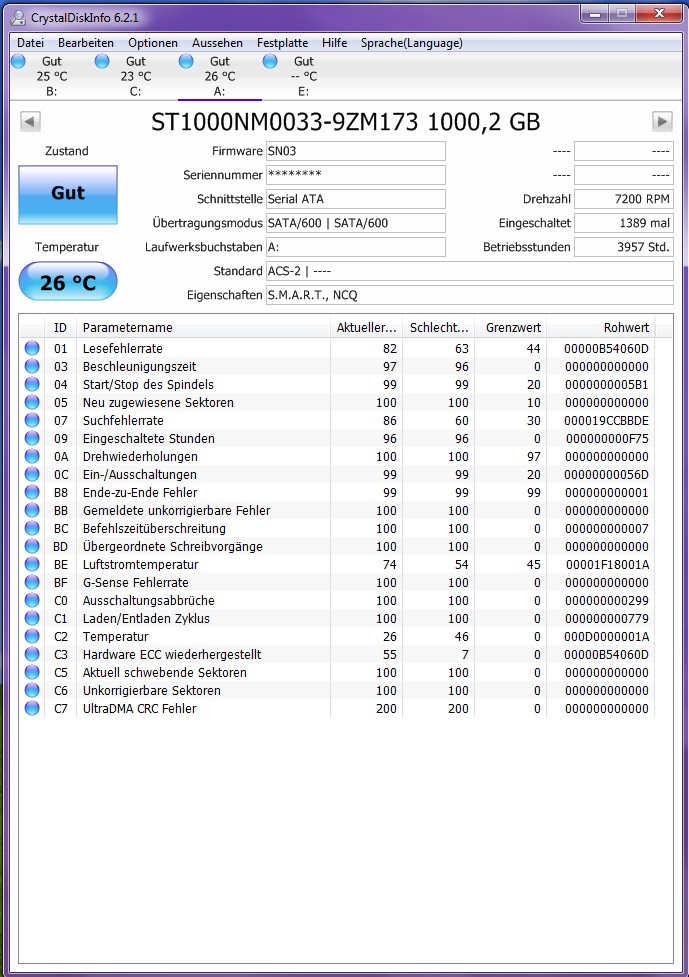The width and height of the screenshot is (689, 977).
Task: Open the Bearbeiten menu
Action: (x=86, y=43)
